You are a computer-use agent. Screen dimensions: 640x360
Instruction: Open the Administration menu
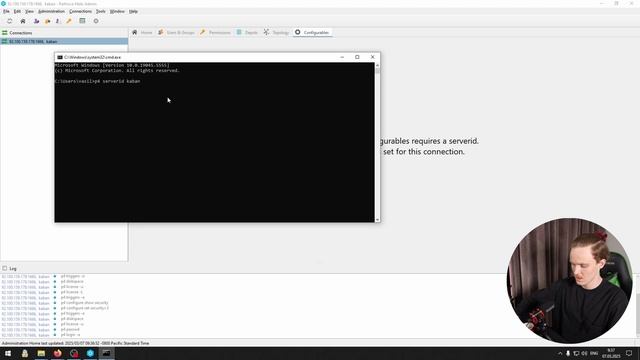51,11
